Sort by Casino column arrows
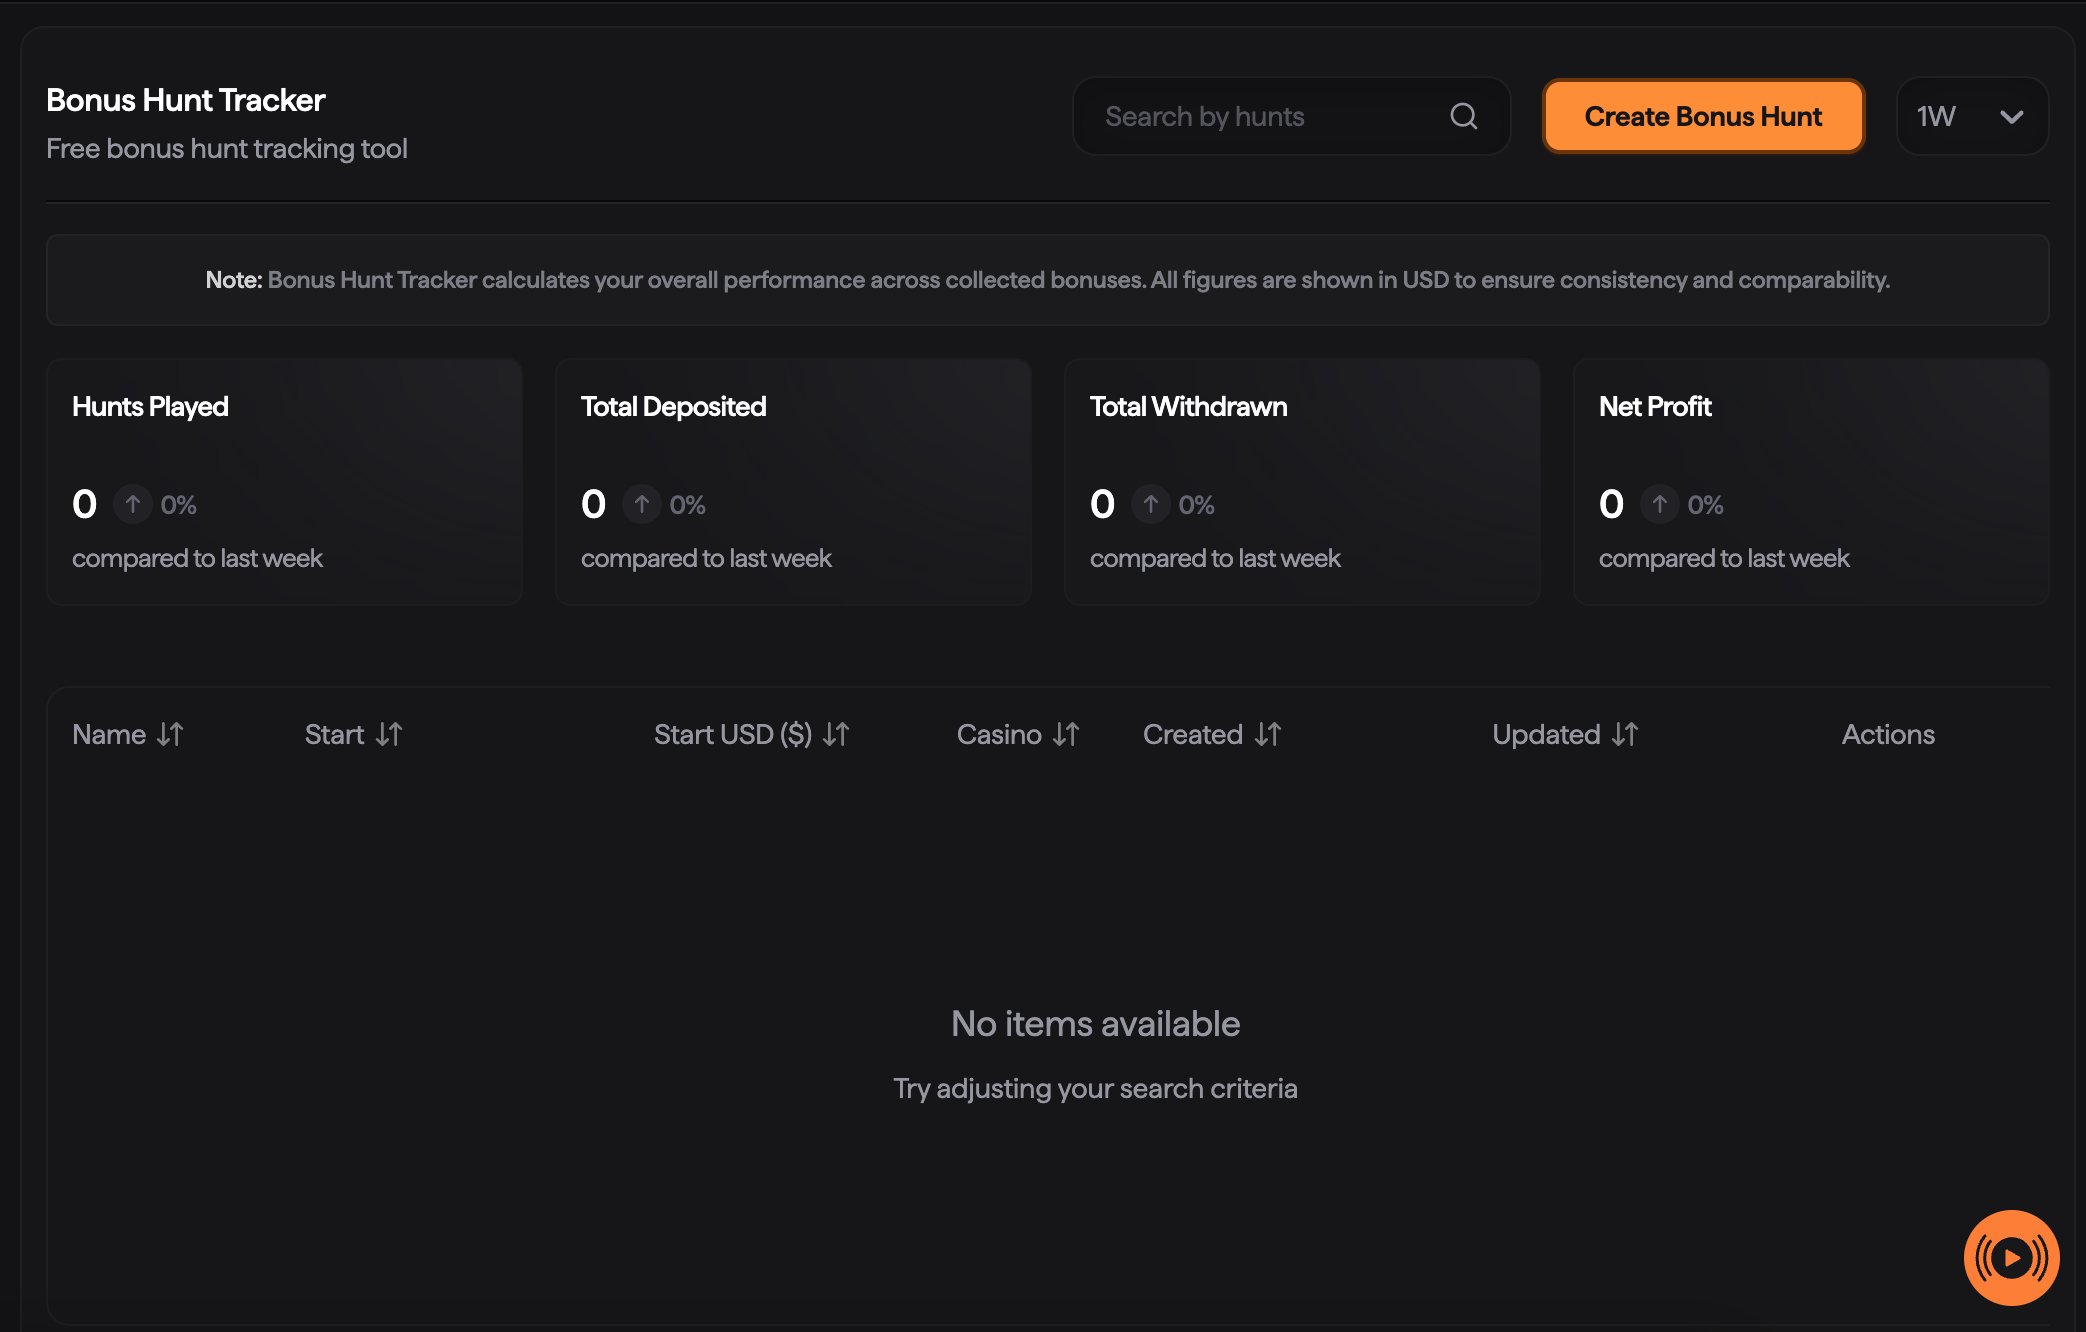 pos(1066,734)
